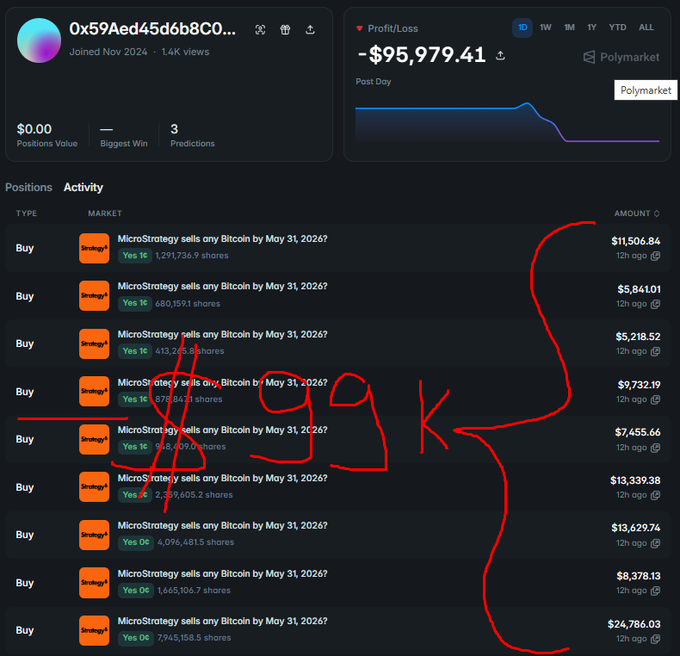Open Strategy market icon on the $13,629.74 row
This screenshot has width=680, height=656.
tap(94, 535)
